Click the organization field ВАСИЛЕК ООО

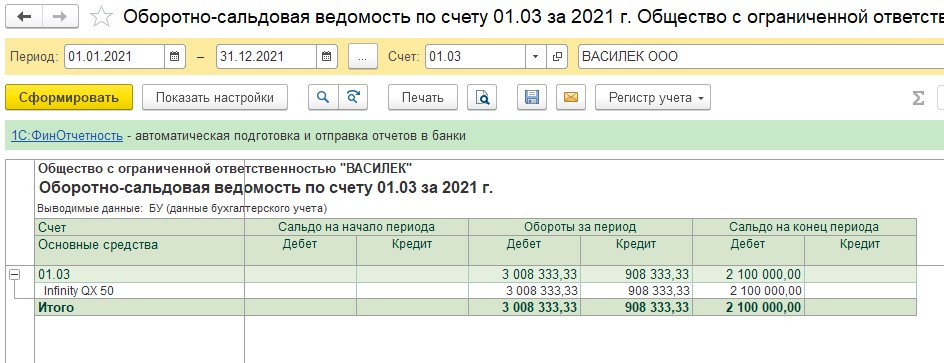click(761, 57)
